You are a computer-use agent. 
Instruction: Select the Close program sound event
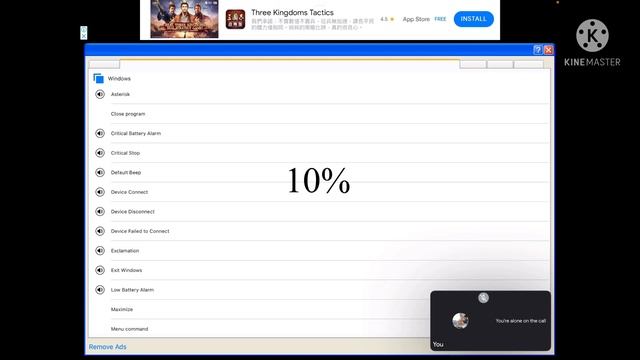click(128, 114)
